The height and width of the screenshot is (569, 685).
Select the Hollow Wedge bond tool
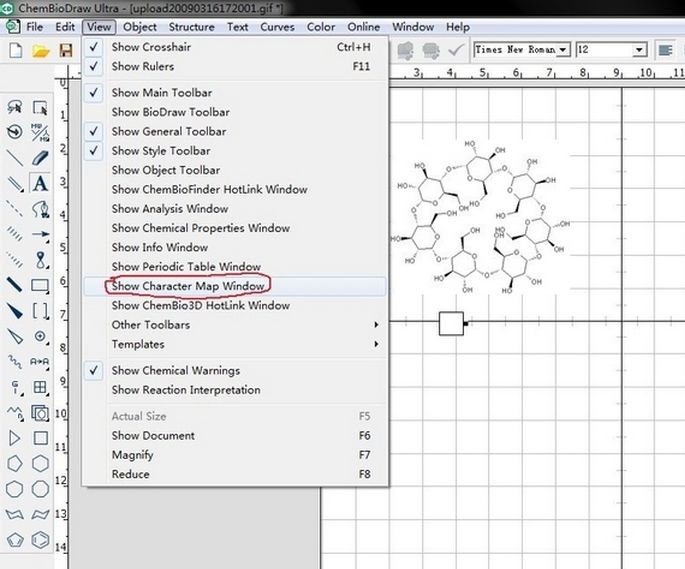pos(14,336)
